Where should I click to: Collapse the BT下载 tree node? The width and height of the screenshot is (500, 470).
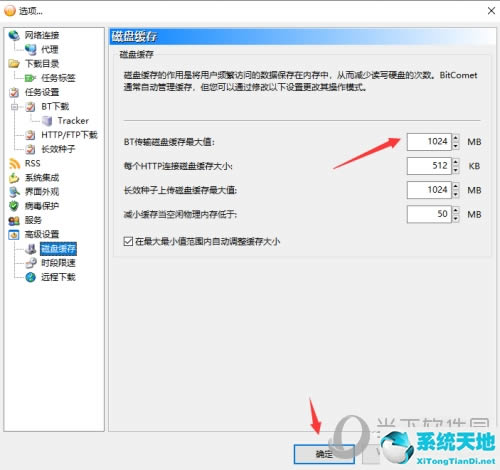(x=14, y=107)
